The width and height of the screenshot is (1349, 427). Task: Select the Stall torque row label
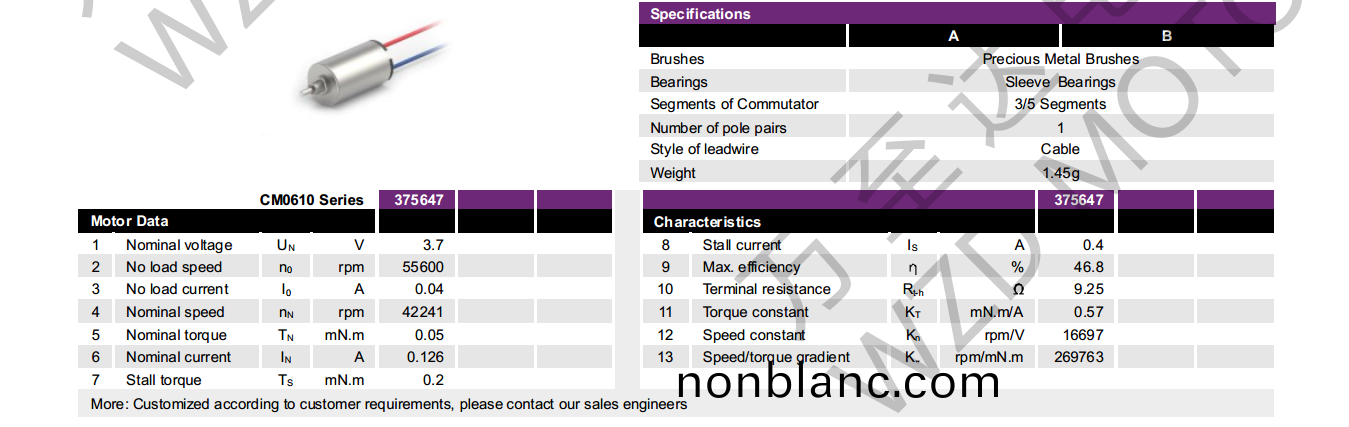[x=163, y=380]
